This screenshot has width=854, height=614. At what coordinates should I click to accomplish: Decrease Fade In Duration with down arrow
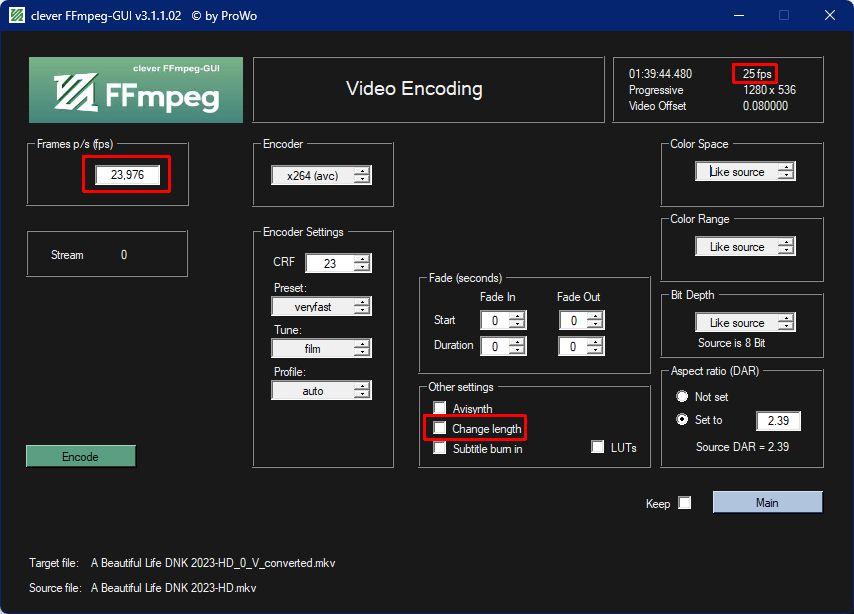point(517,351)
